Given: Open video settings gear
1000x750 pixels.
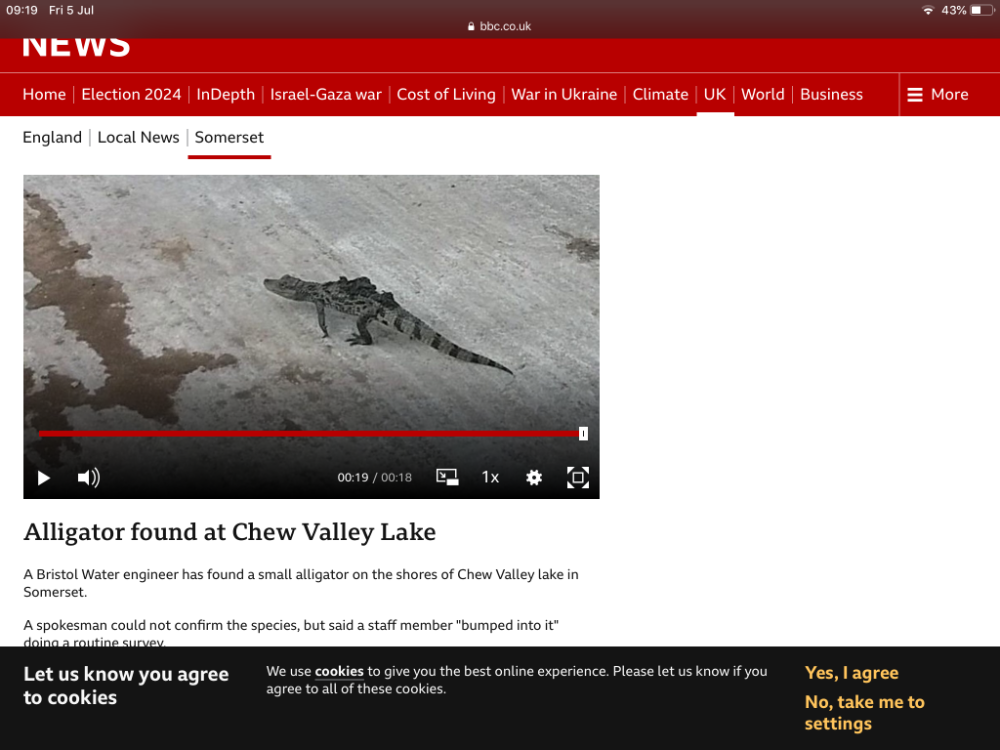Looking at the screenshot, I should tap(534, 477).
